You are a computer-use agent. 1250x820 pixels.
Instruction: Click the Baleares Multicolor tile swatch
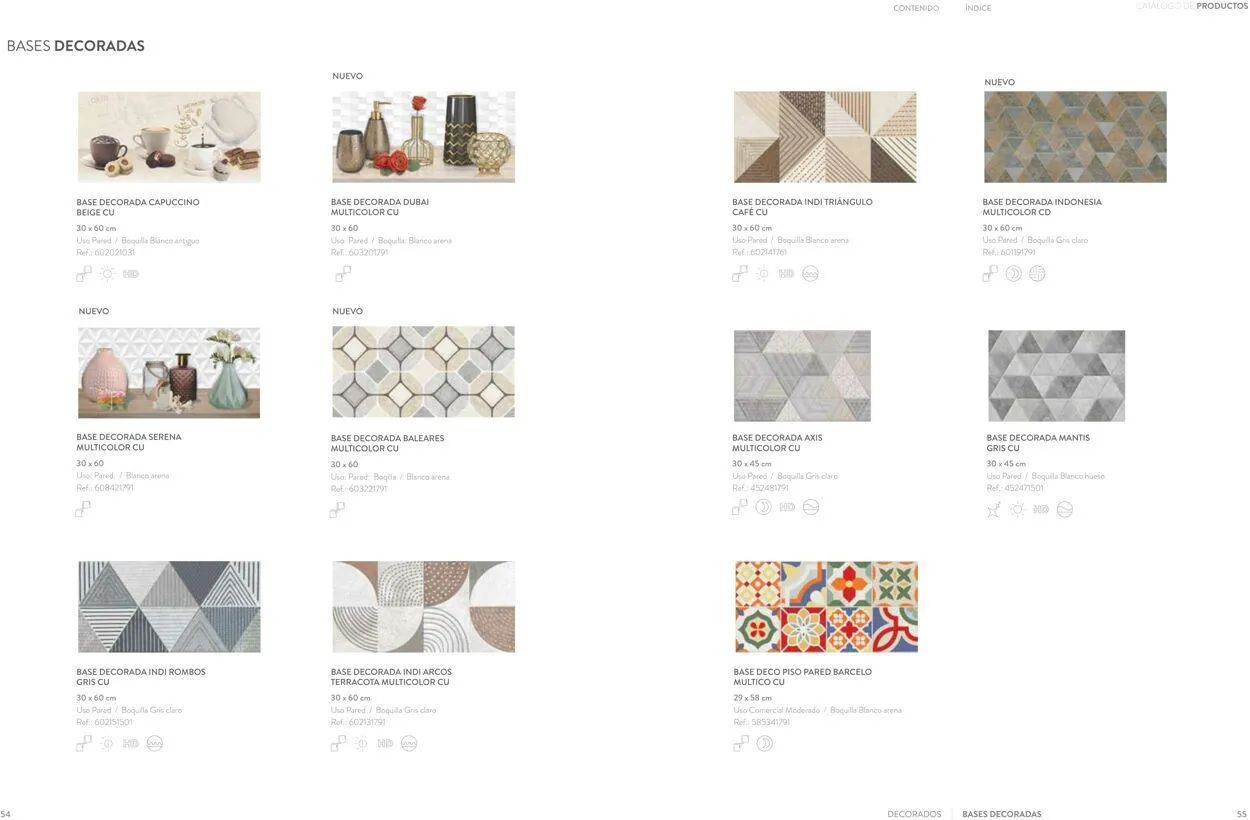[423, 372]
